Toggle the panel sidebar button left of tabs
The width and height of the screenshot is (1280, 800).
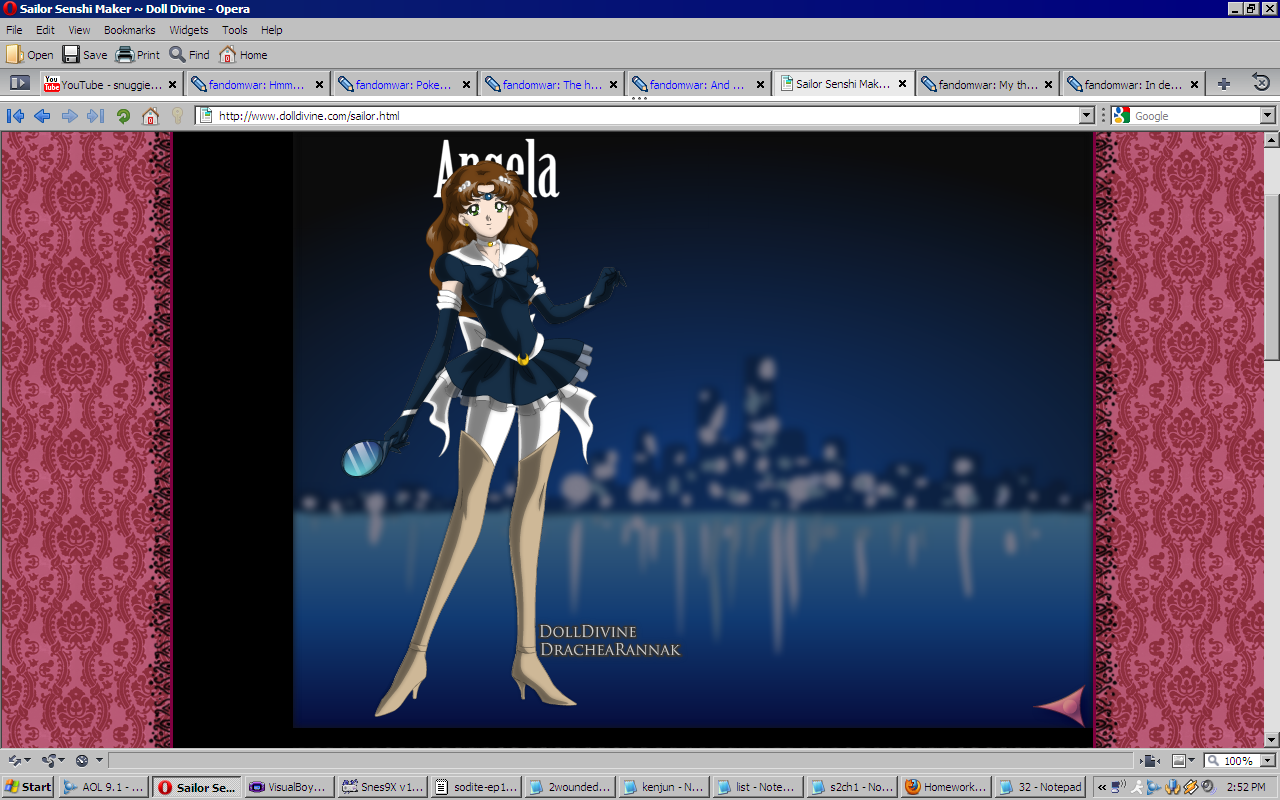[x=19, y=83]
